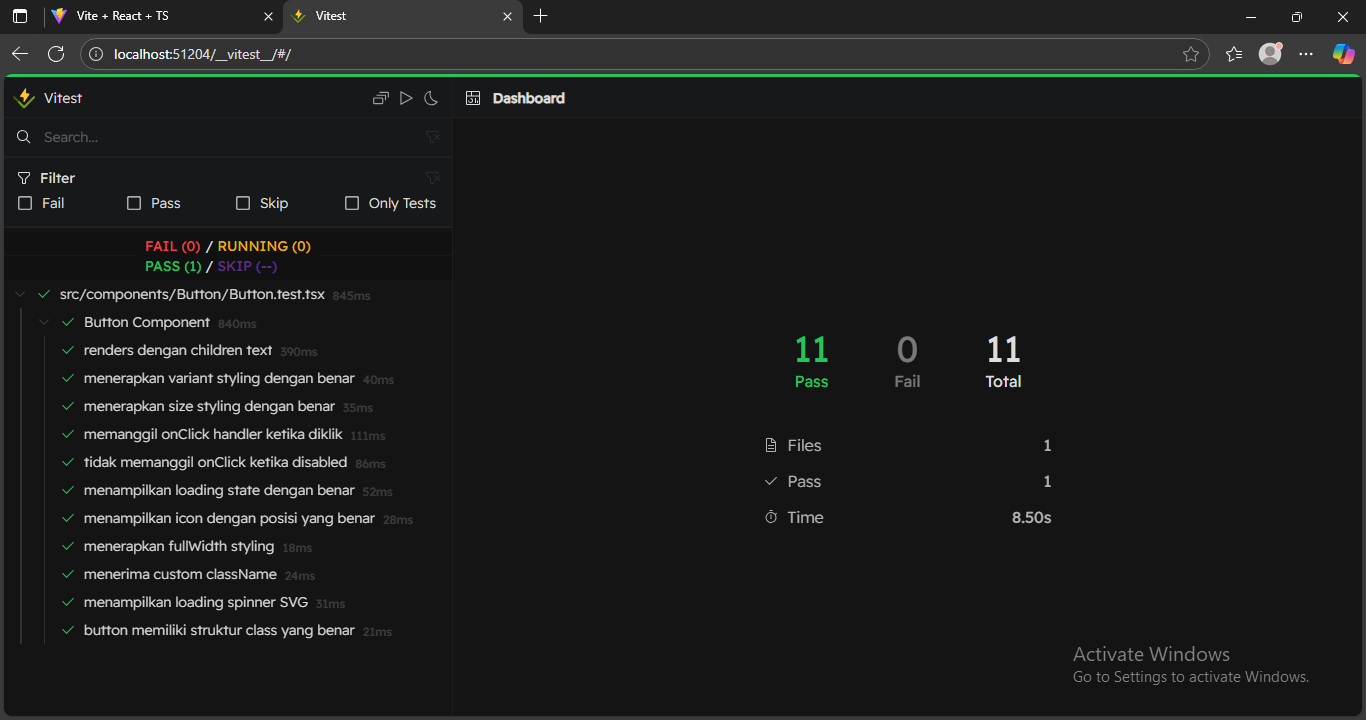Bookmark page using the star icon
Screen dimensions: 1366x720
click(x=1190, y=54)
